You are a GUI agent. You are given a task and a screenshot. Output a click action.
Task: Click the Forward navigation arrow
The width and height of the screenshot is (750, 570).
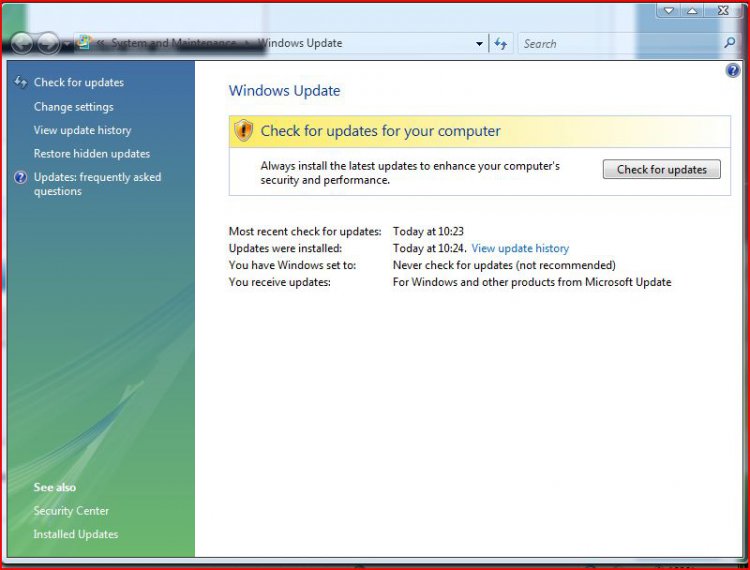[x=48, y=44]
